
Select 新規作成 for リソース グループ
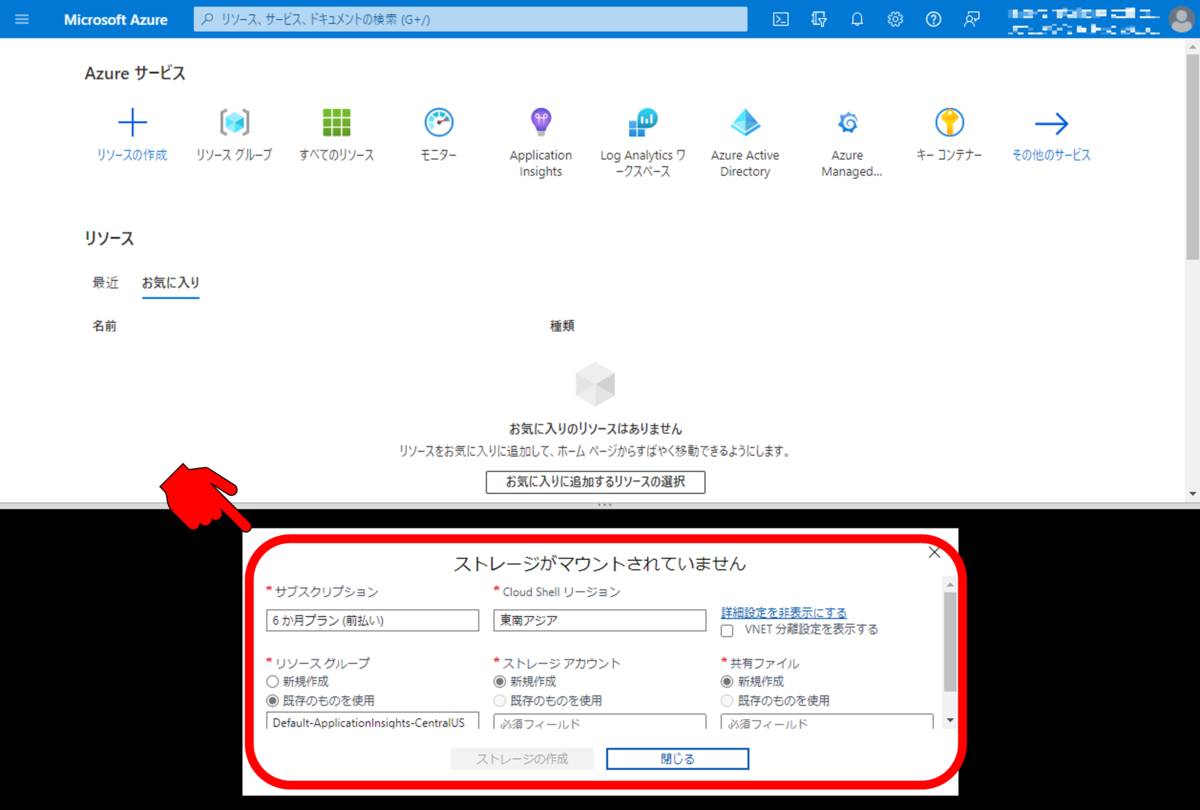[x=271, y=682]
